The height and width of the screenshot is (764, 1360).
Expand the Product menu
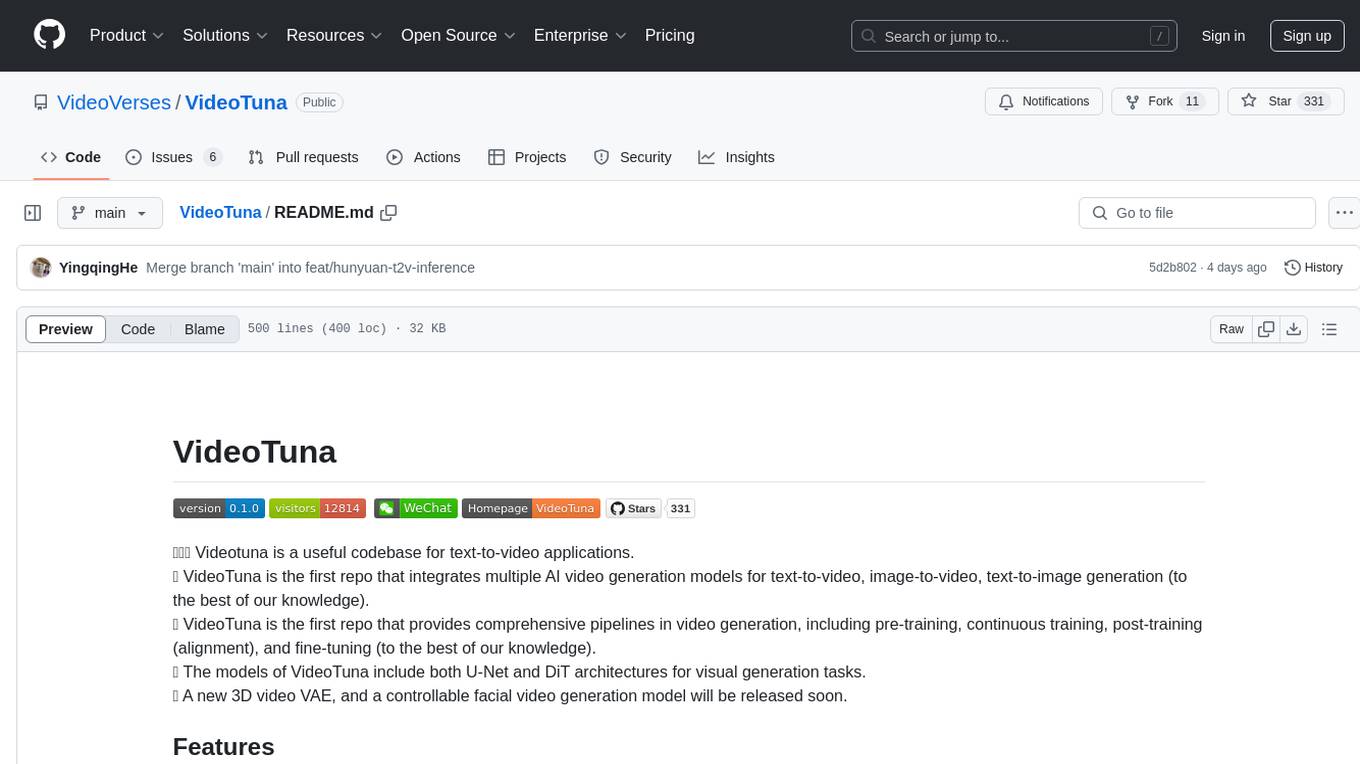(x=127, y=35)
